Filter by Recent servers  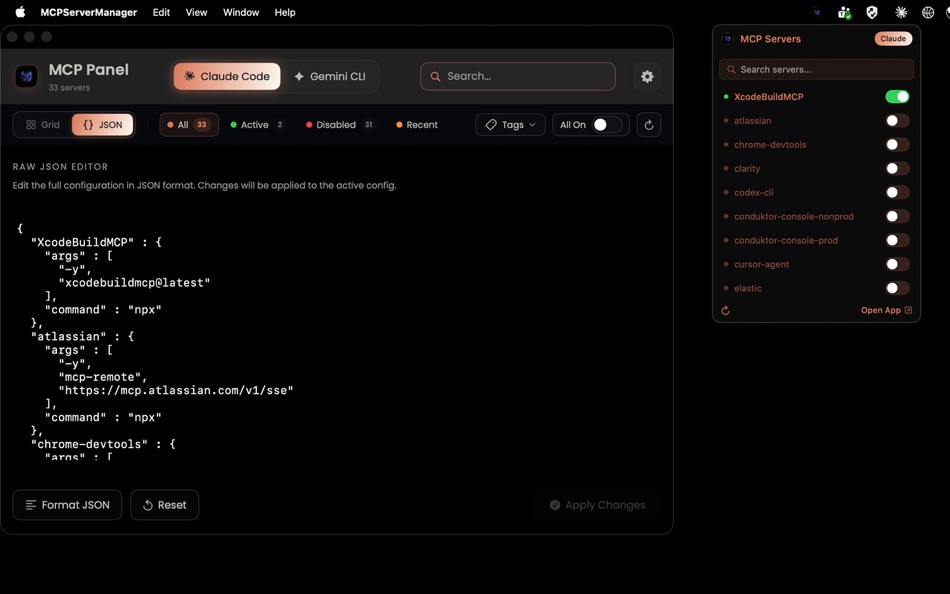coord(417,125)
